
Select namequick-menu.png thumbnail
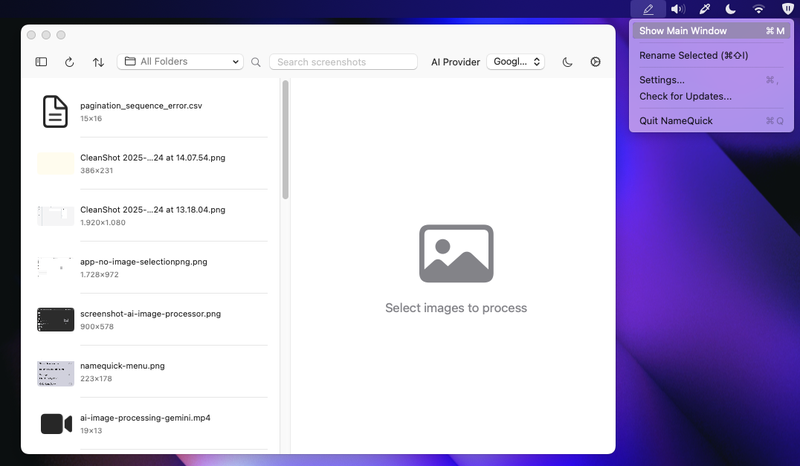[x=56, y=373]
